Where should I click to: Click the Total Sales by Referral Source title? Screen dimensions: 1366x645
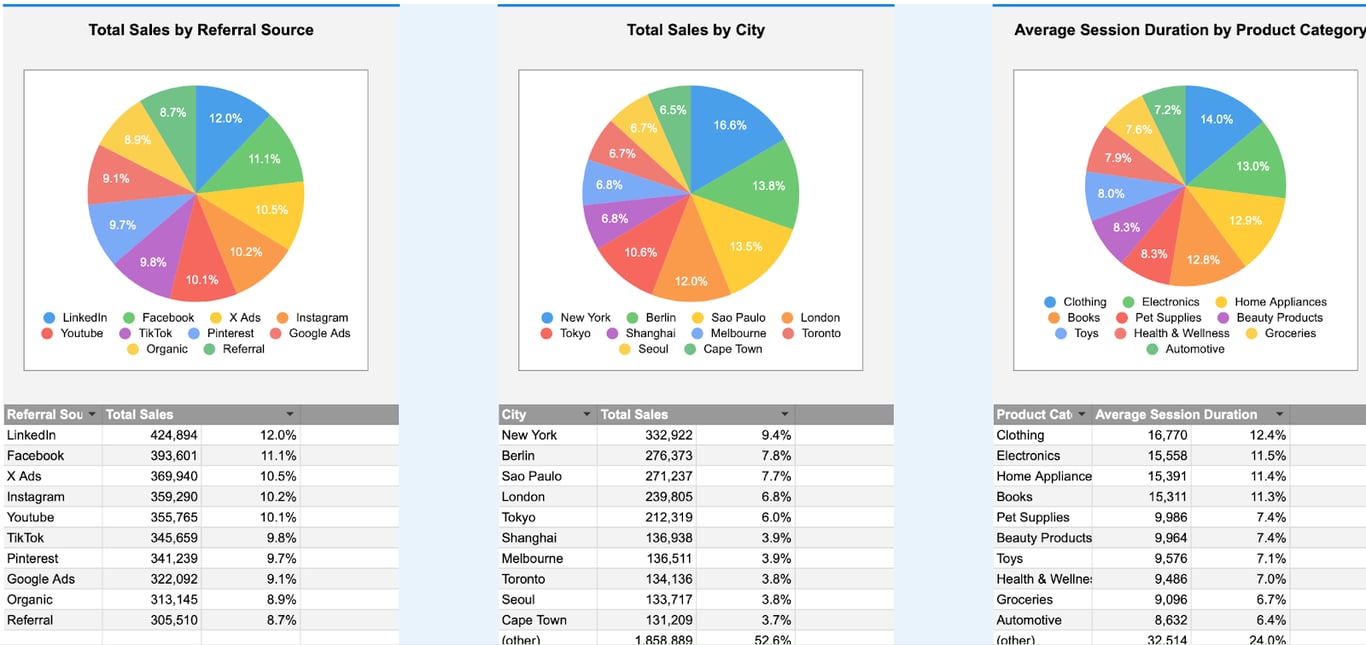click(201, 30)
